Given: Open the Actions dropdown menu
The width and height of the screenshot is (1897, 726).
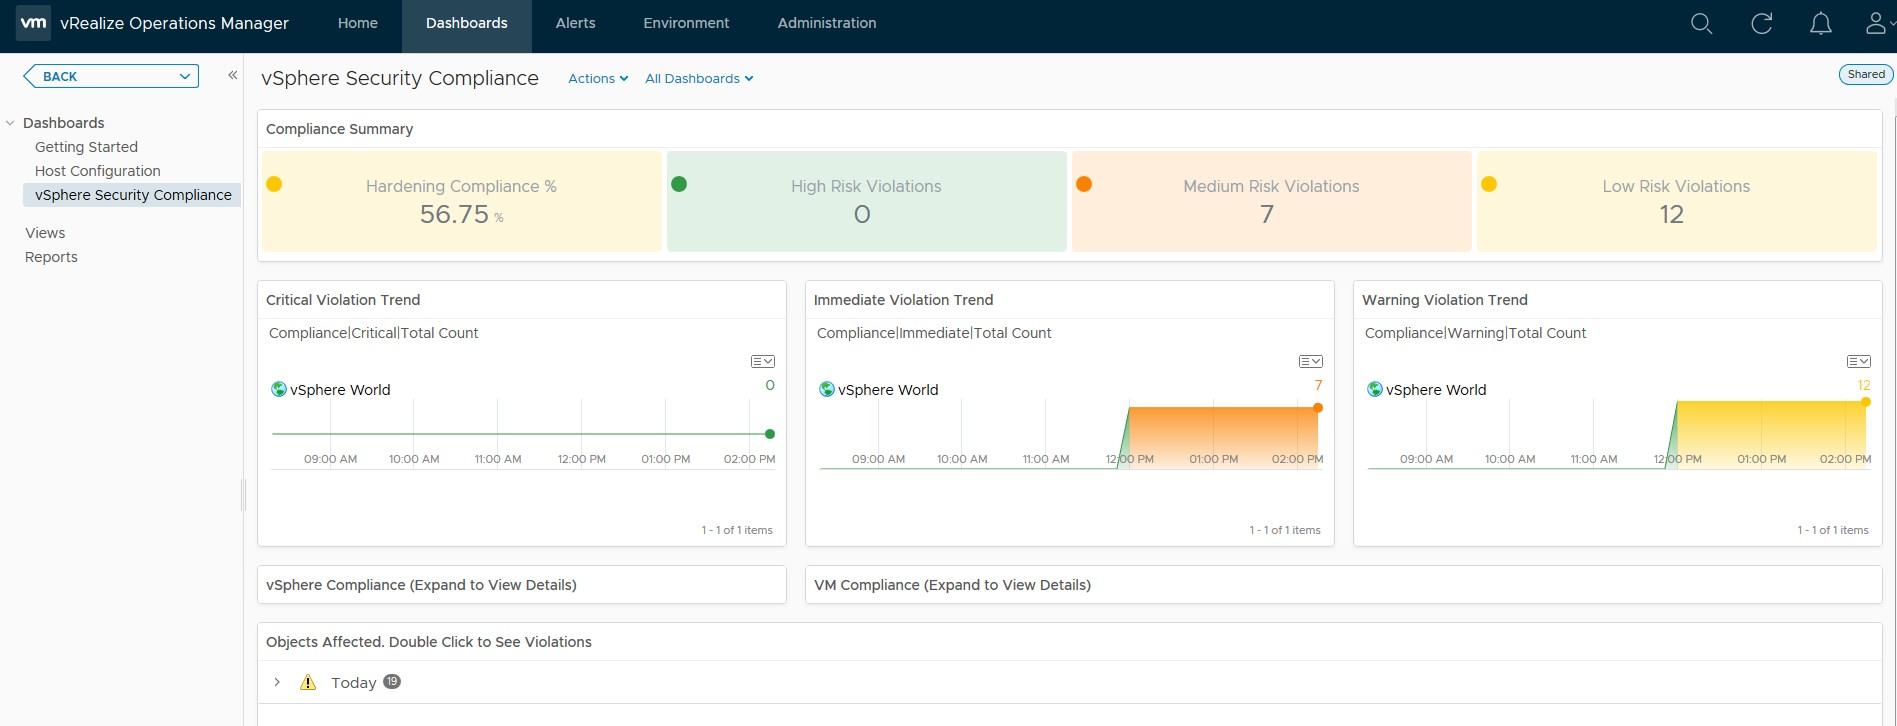Looking at the screenshot, I should 598,78.
